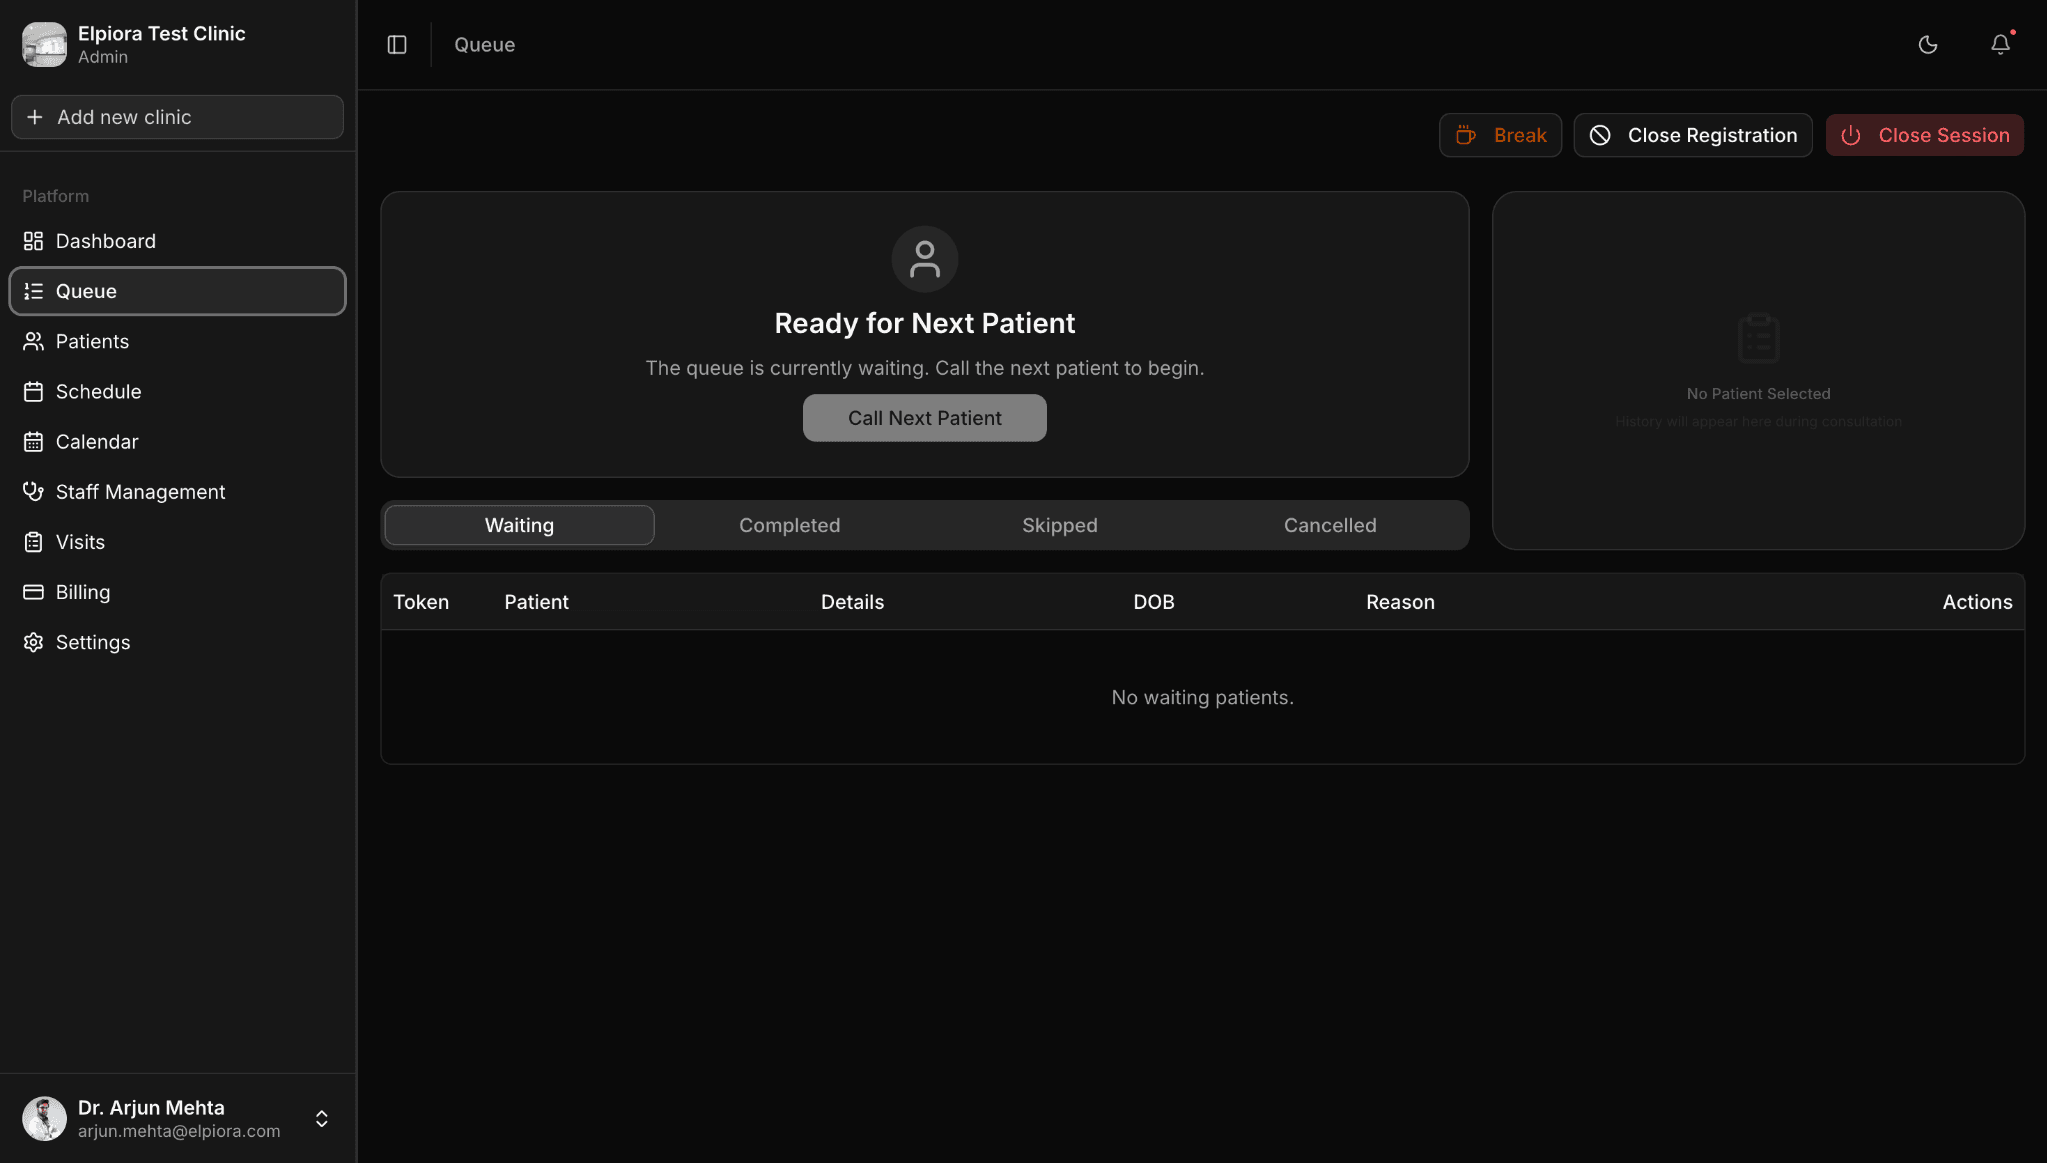Switch theme with the moon icon
Image resolution: width=2047 pixels, height=1163 pixels.
point(1928,45)
